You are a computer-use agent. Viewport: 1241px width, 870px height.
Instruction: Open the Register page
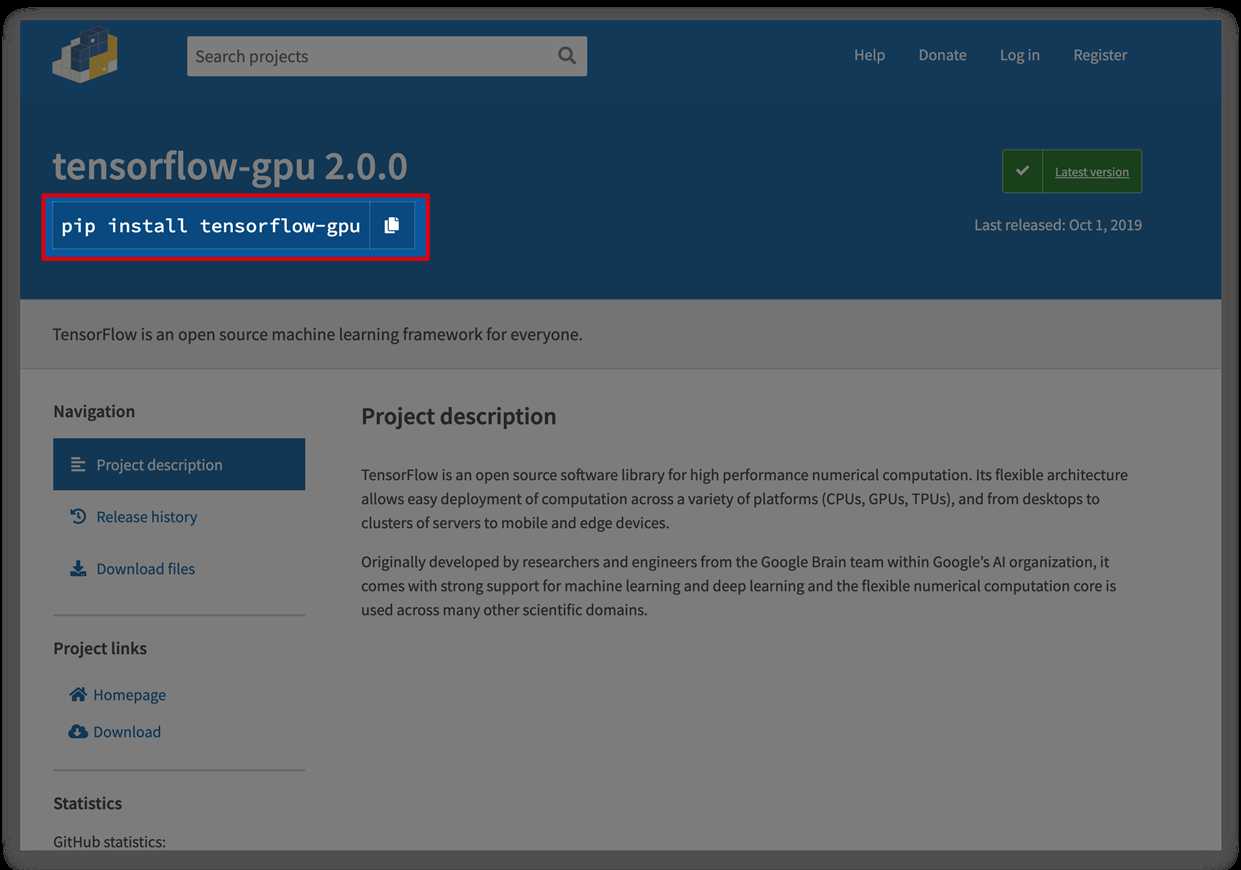(1100, 55)
